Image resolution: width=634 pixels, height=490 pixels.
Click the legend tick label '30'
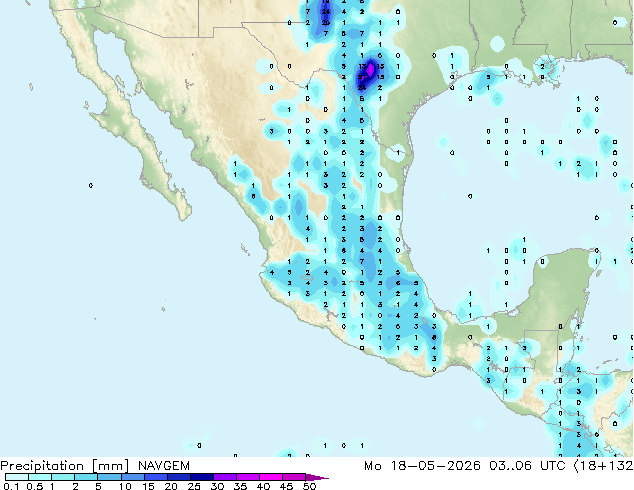click(x=217, y=486)
